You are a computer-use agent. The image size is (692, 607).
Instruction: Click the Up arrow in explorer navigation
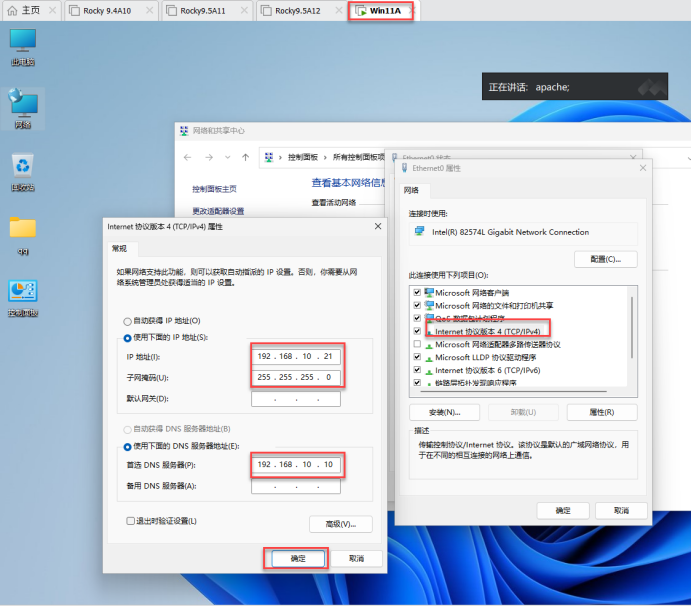click(245, 157)
